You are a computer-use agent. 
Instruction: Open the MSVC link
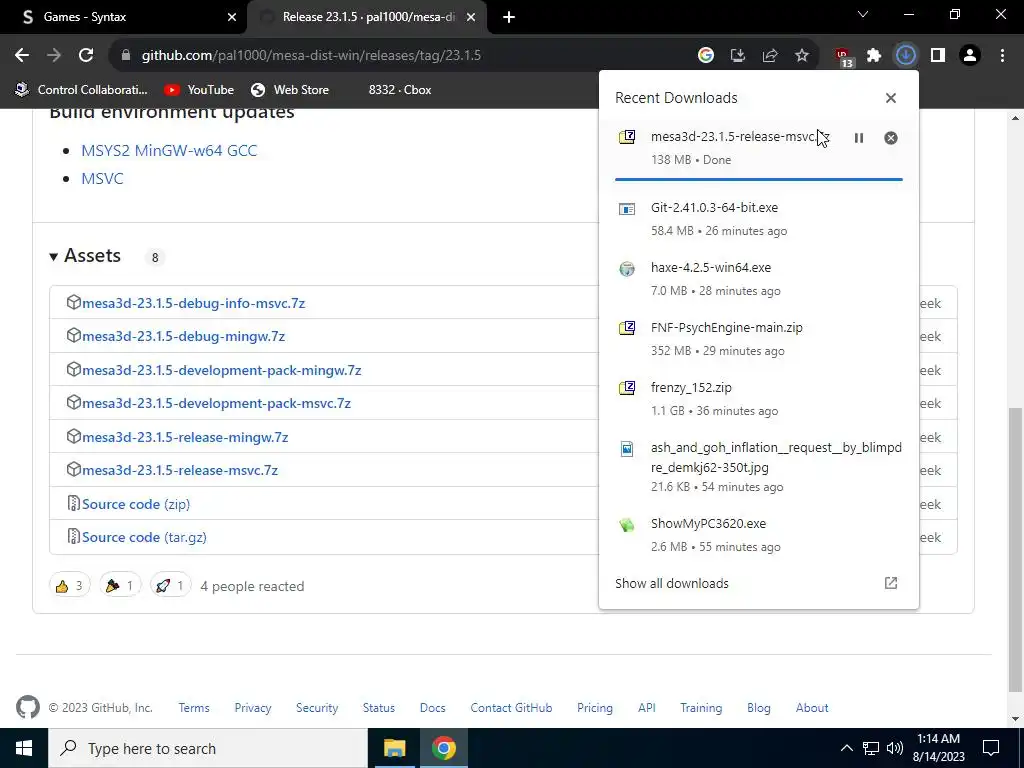103,179
